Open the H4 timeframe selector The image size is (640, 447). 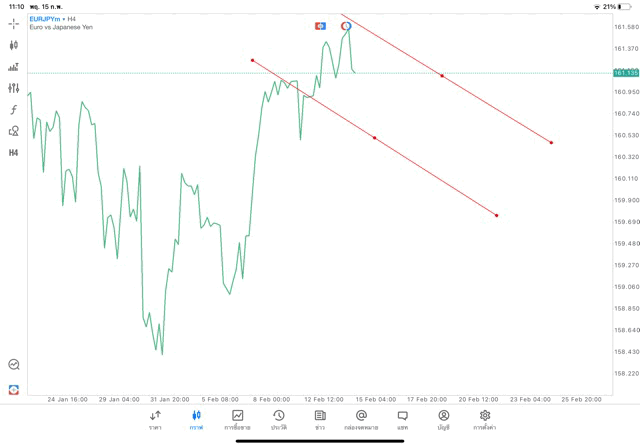[14, 153]
